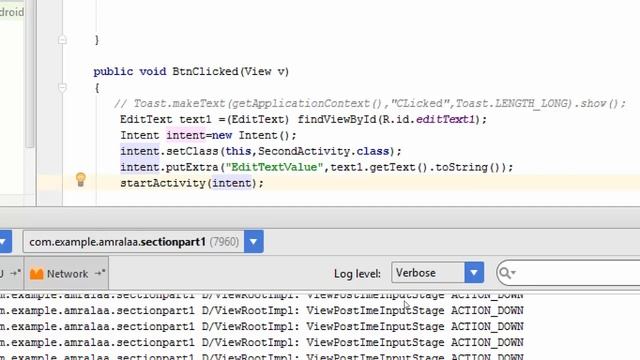The width and height of the screenshot is (640, 360).
Task: Click the project panel vertical scrollbar
Action: click(30, 73)
